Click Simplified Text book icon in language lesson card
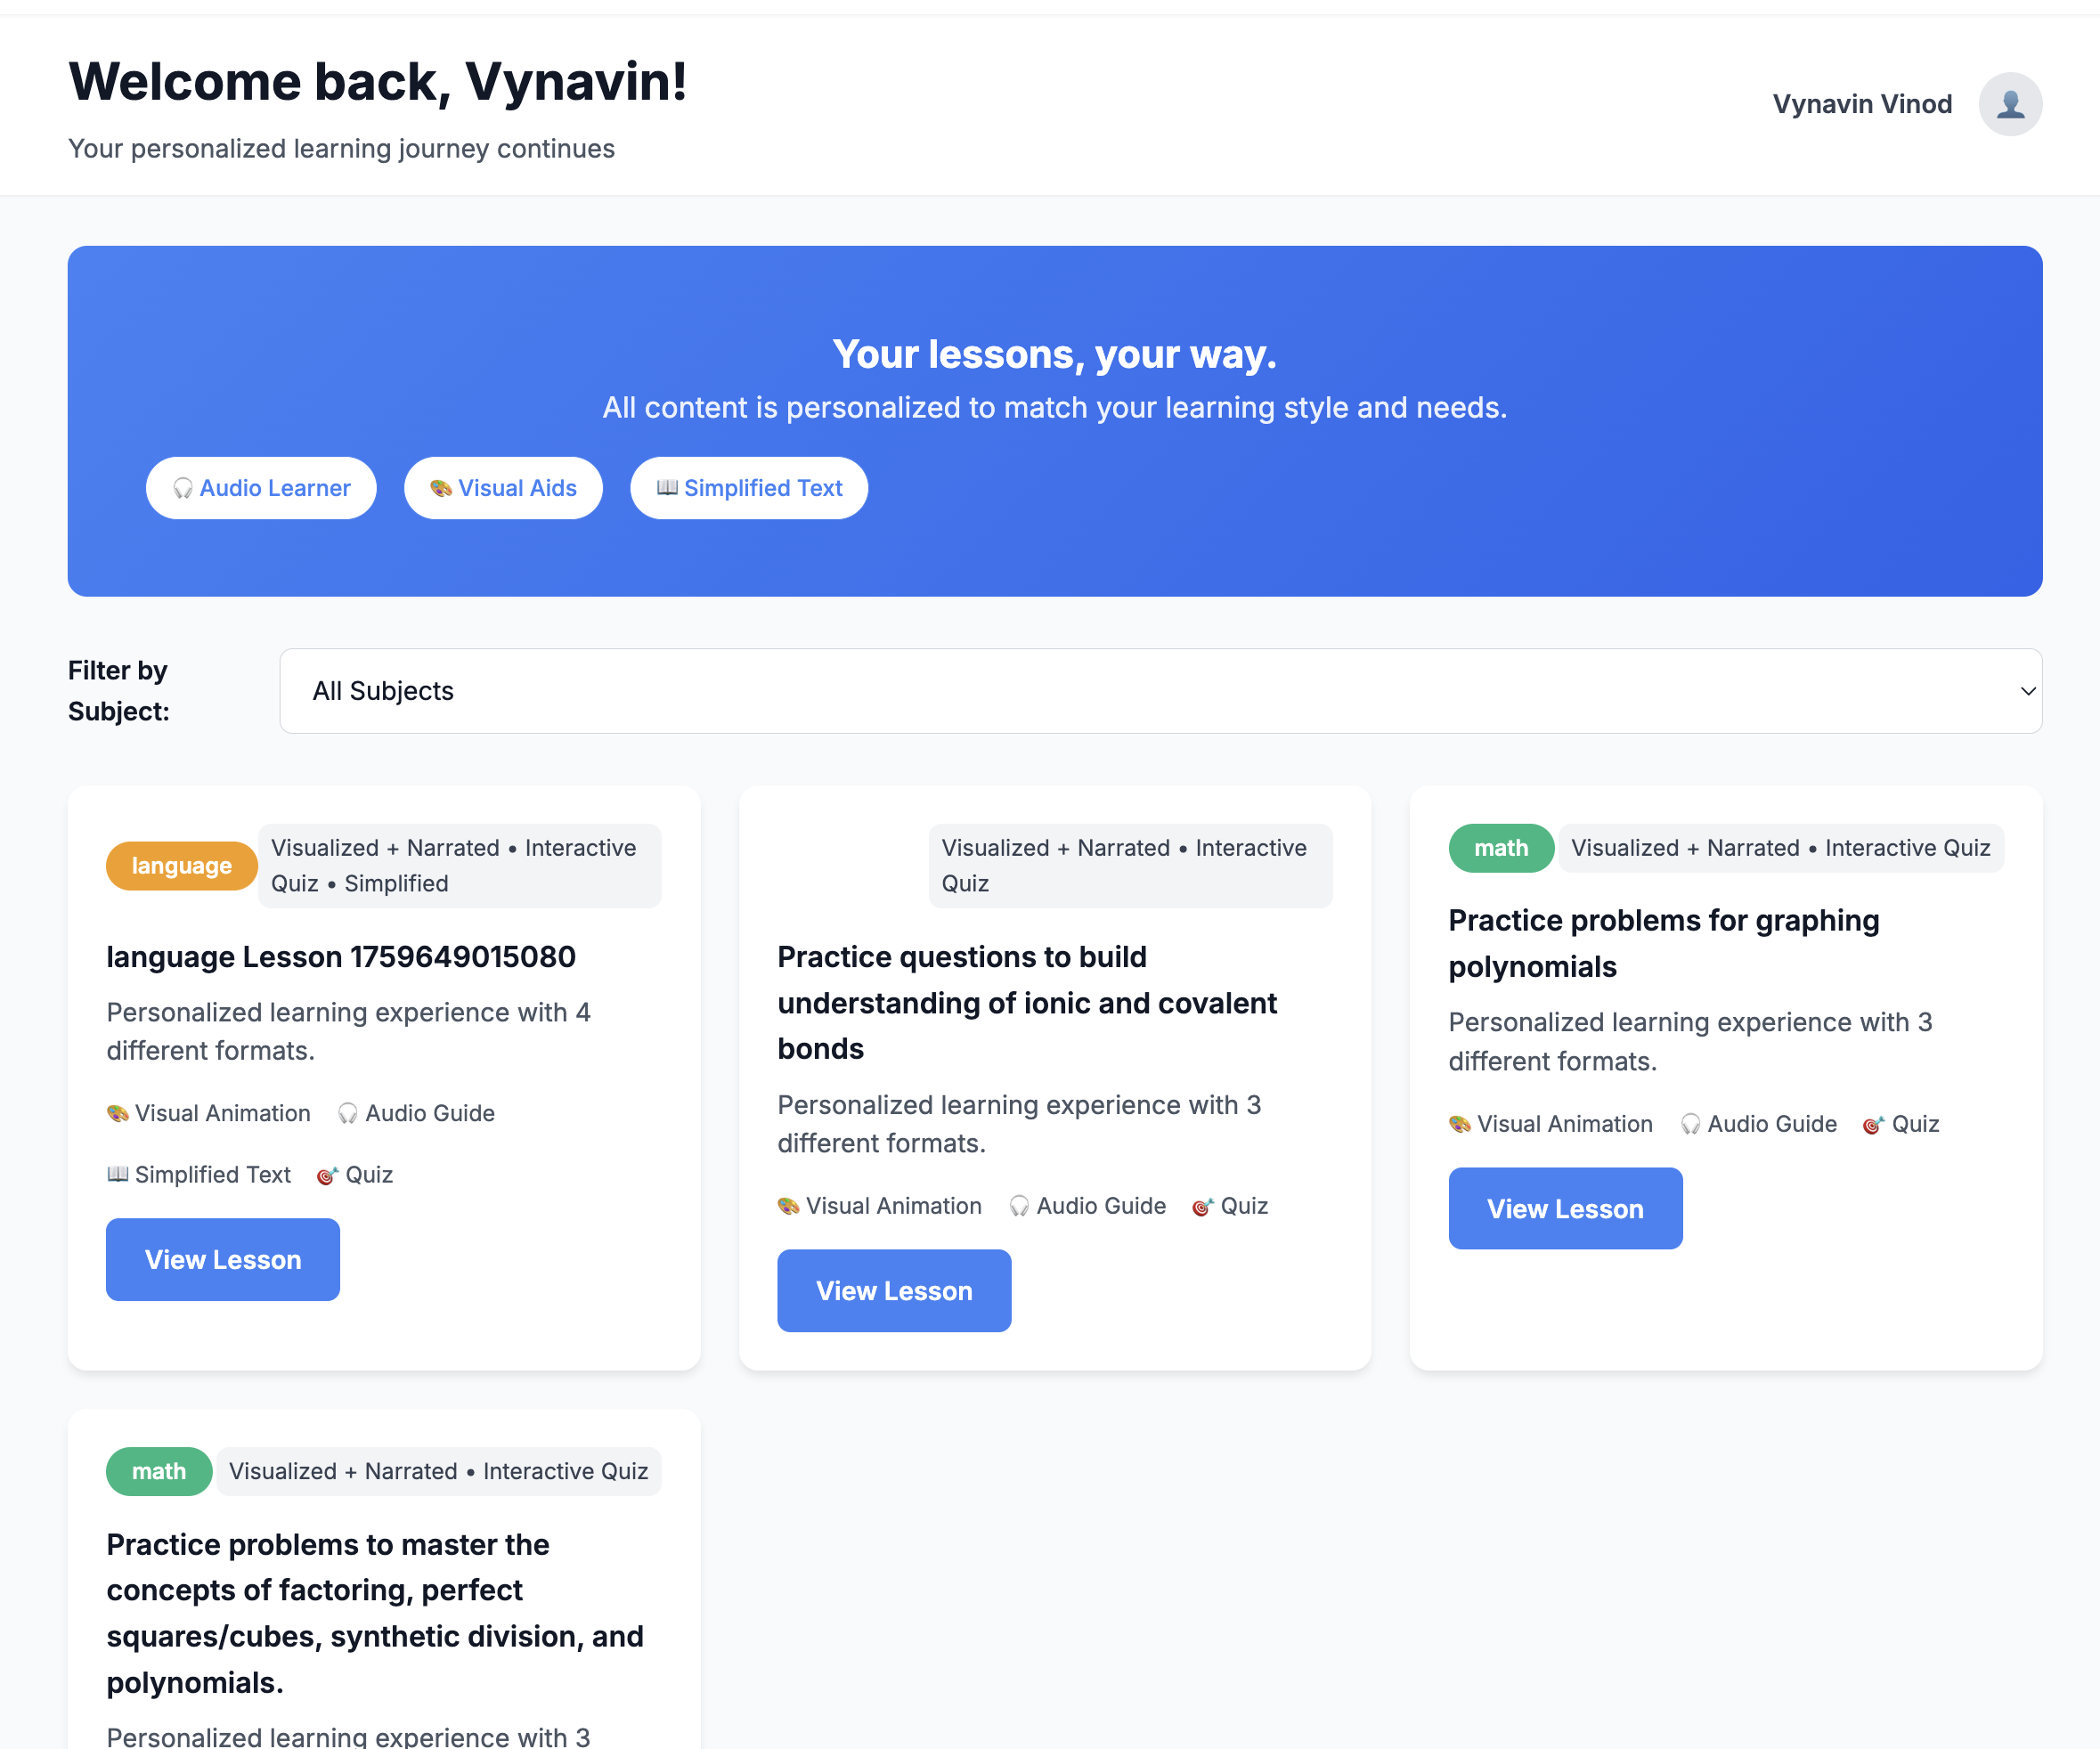The image size is (2100, 1749). pos(118,1174)
